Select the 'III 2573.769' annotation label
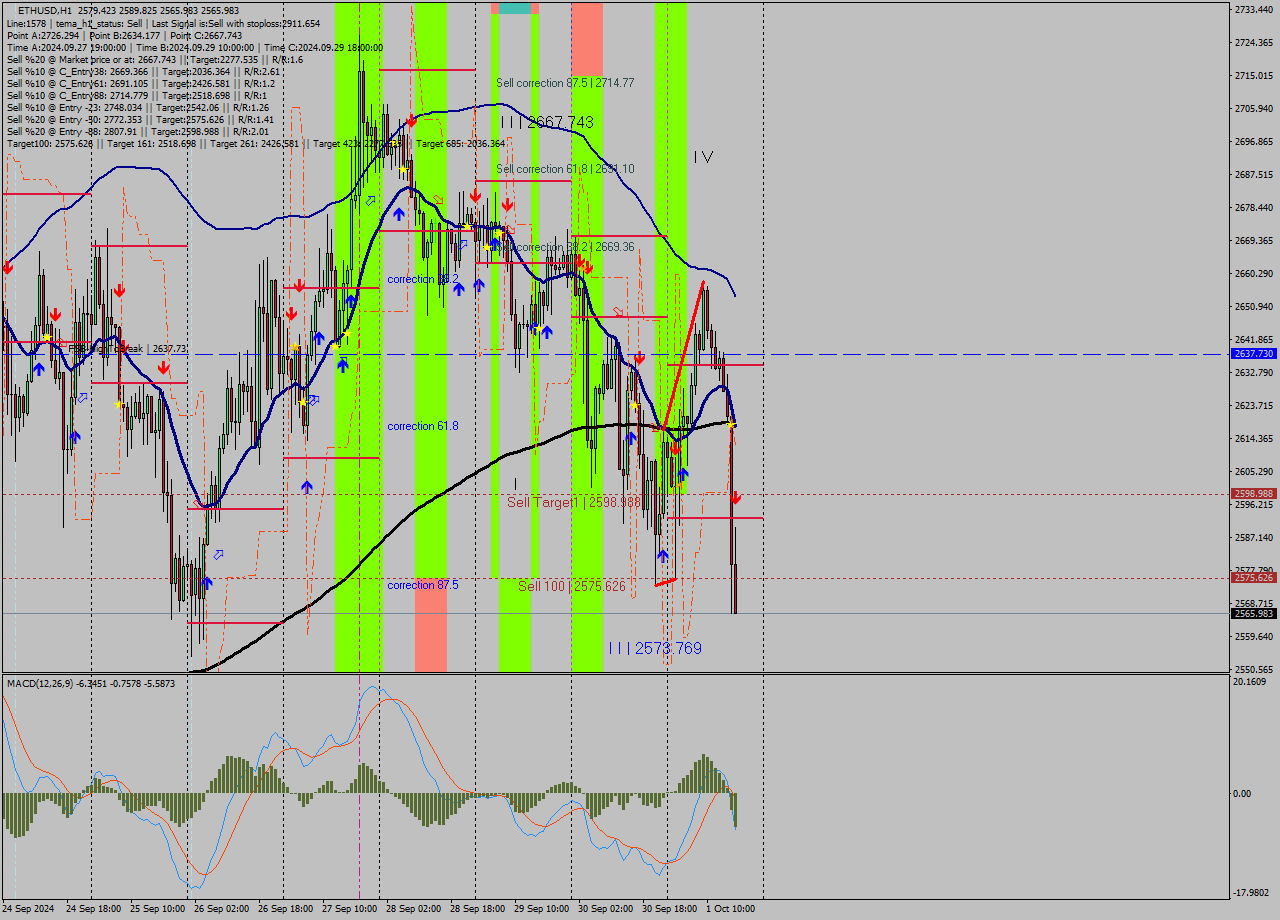This screenshot has width=1280, height=920. 653,647
